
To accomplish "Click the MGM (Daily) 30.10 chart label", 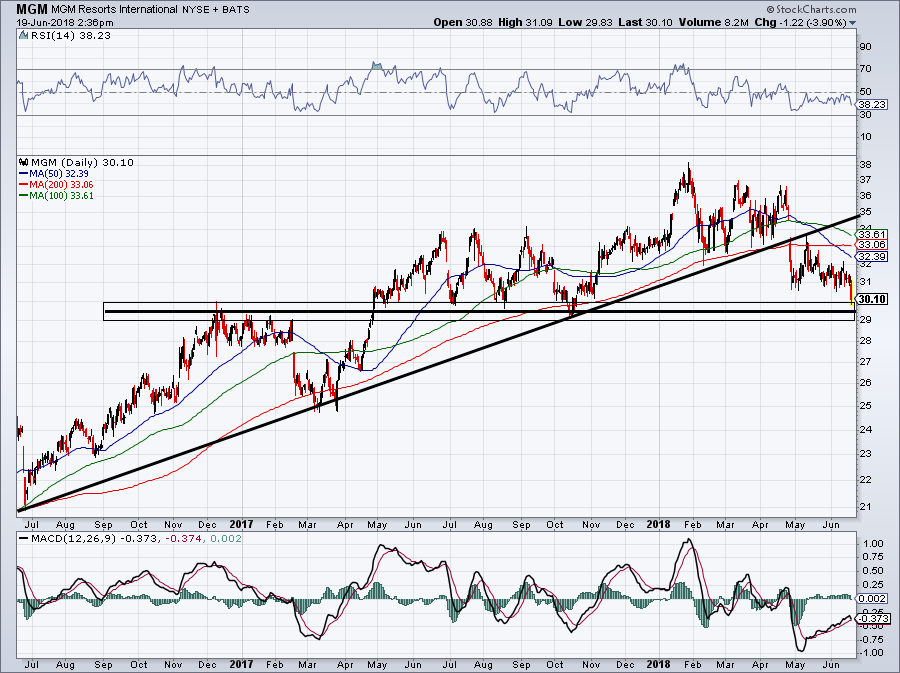I will point(82,162).
